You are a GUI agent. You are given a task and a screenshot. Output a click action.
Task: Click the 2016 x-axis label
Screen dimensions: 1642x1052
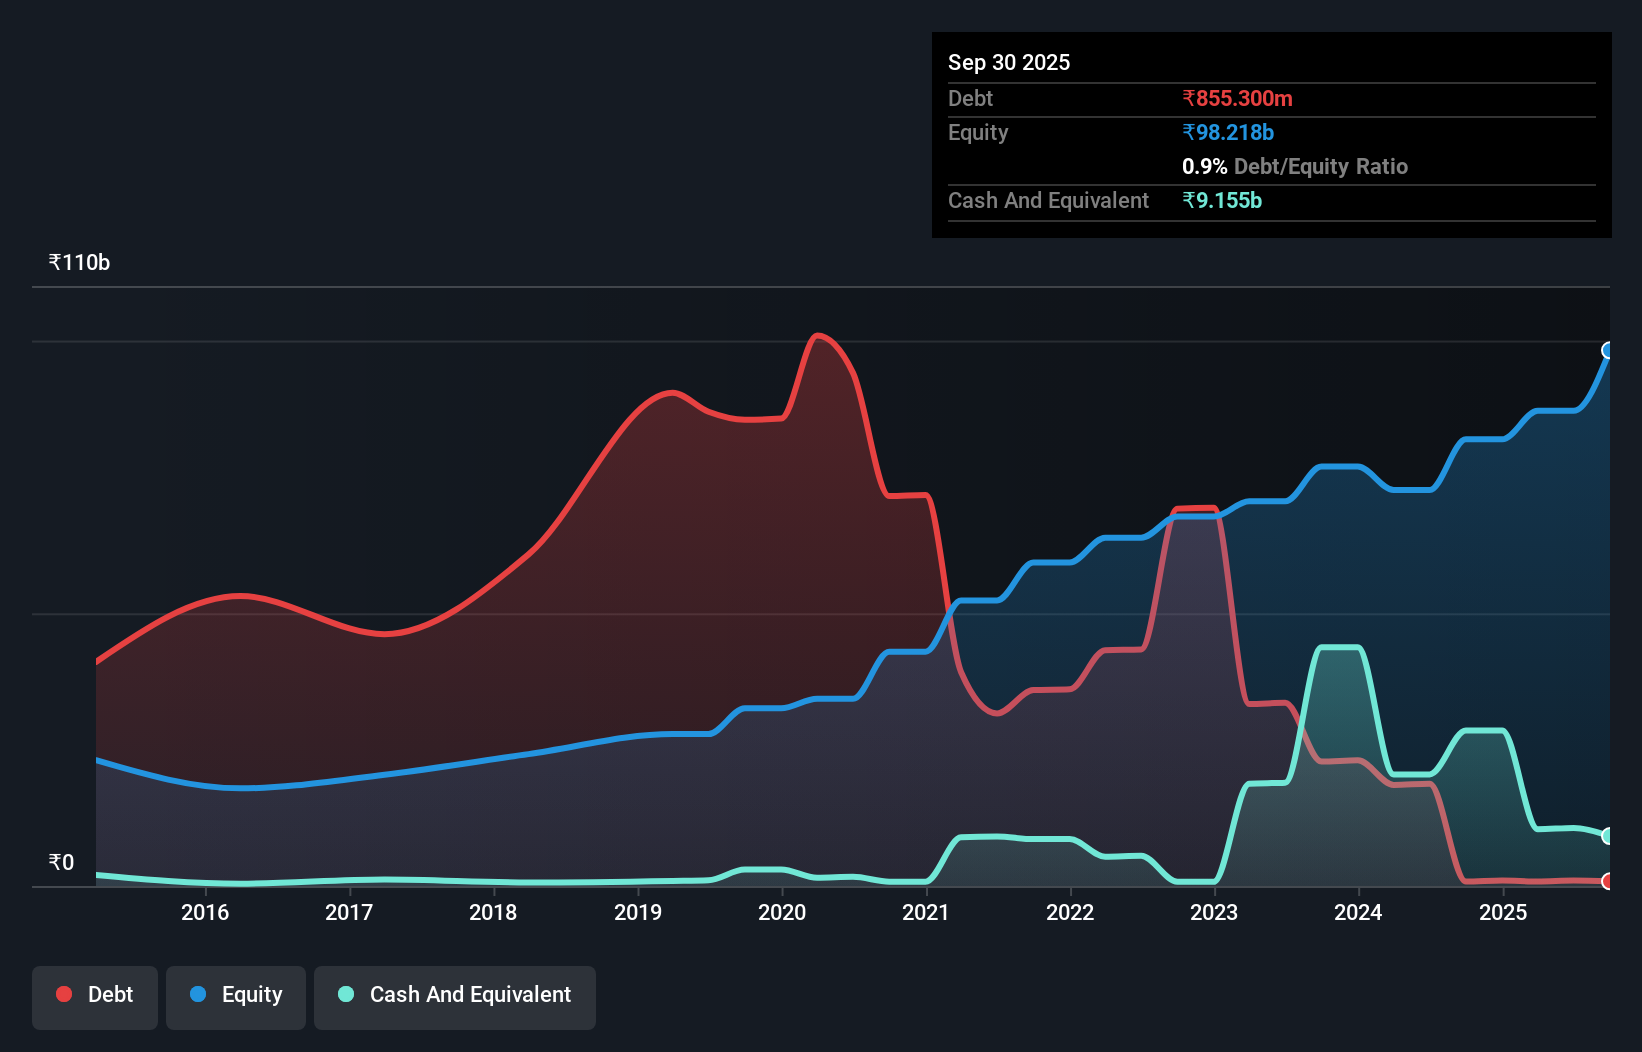coord(205,912)
